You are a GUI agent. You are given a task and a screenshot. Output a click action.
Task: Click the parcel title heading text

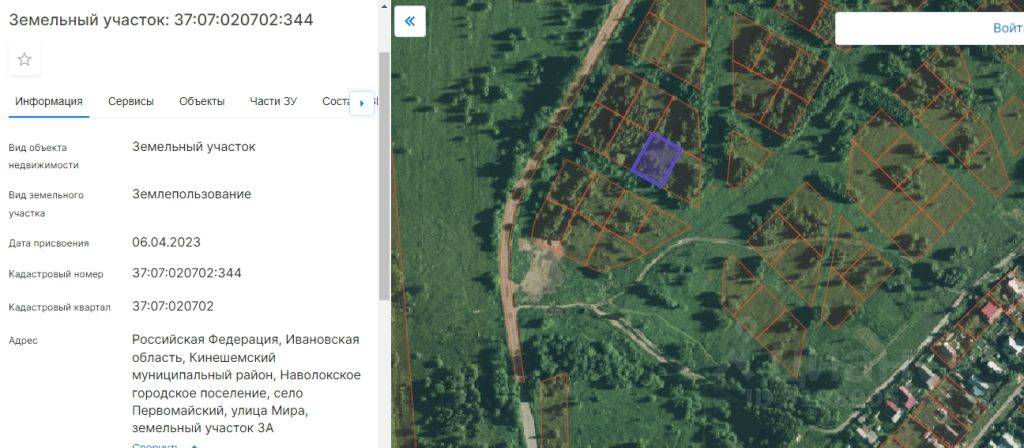coord(161,20)
